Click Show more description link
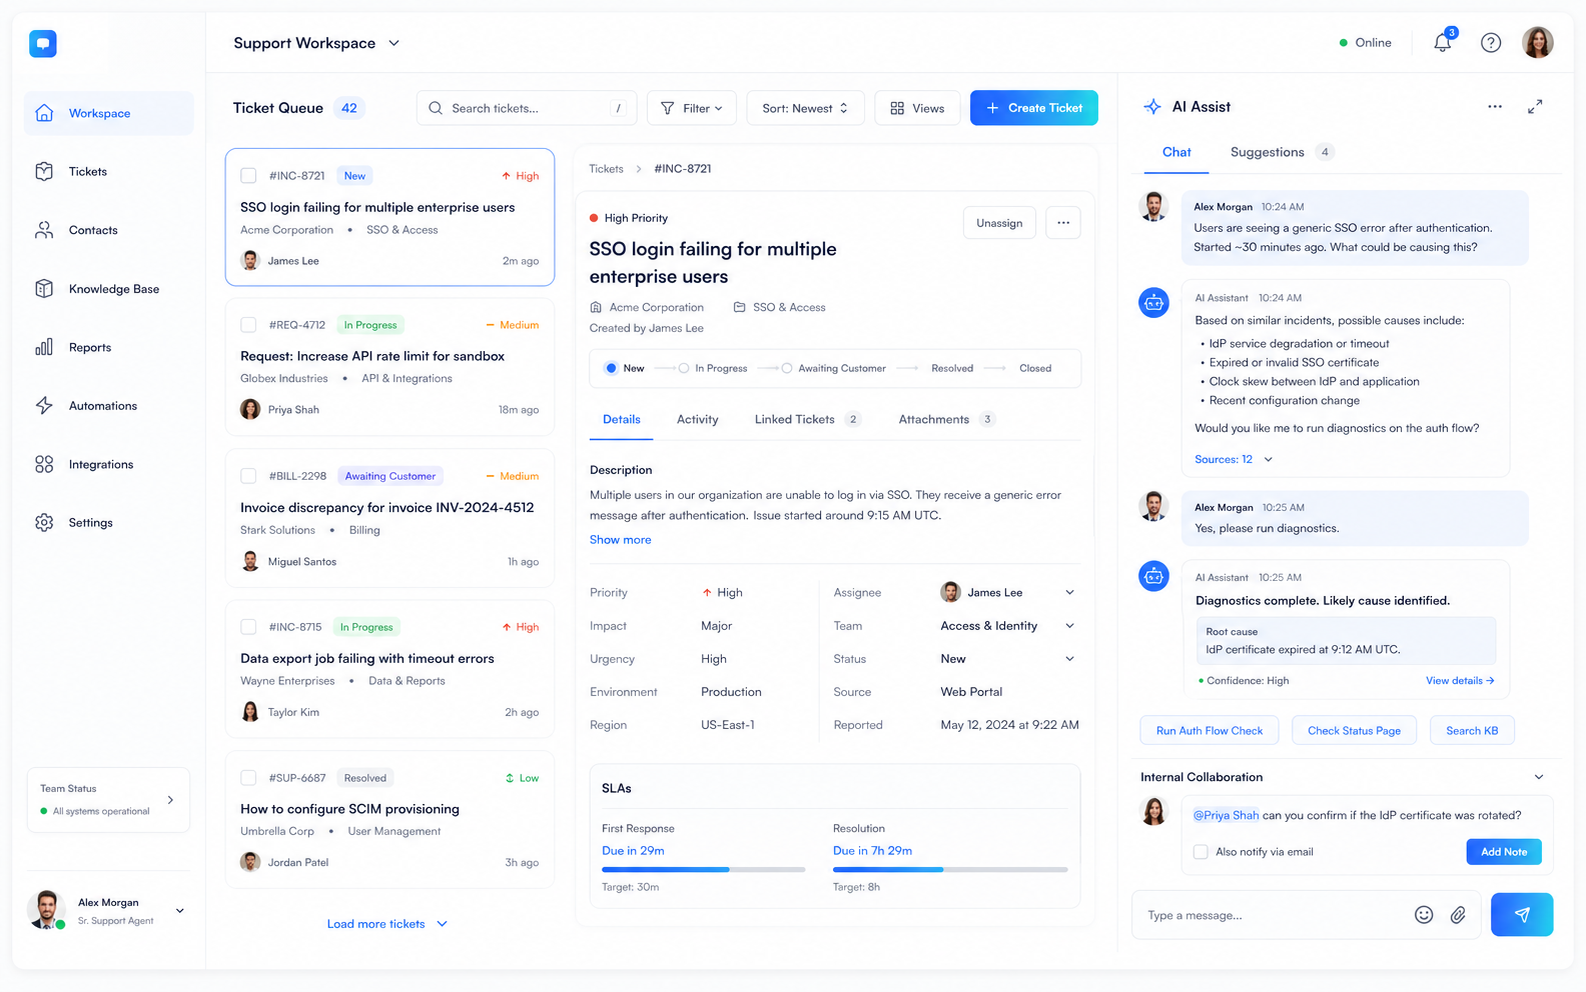 (x=620, y=540)
